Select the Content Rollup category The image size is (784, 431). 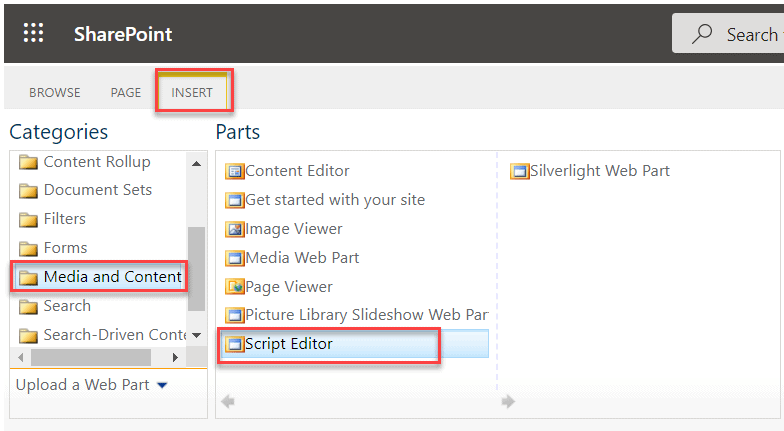[97, 162]
